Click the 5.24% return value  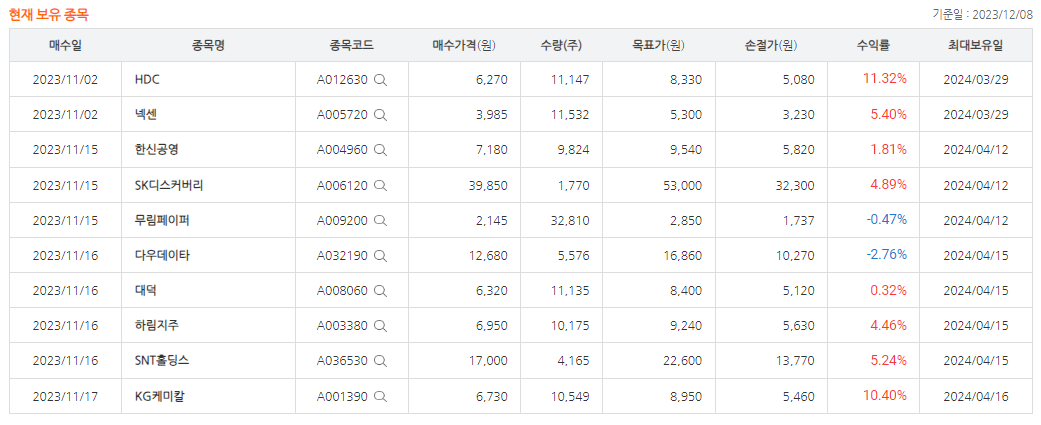tap(888, 361)
